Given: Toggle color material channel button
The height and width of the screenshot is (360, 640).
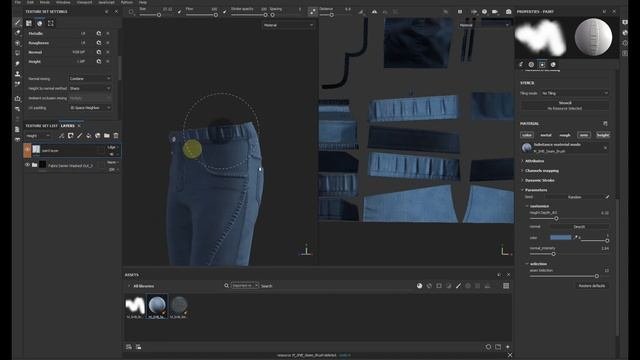Looking at the screenshot, I should pyautogui.click(x=527, y=135).
